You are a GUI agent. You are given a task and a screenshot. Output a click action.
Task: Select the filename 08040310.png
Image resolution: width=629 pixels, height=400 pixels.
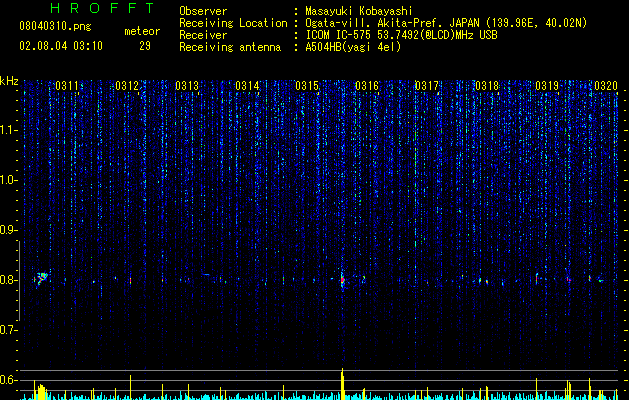click(55, 27)
